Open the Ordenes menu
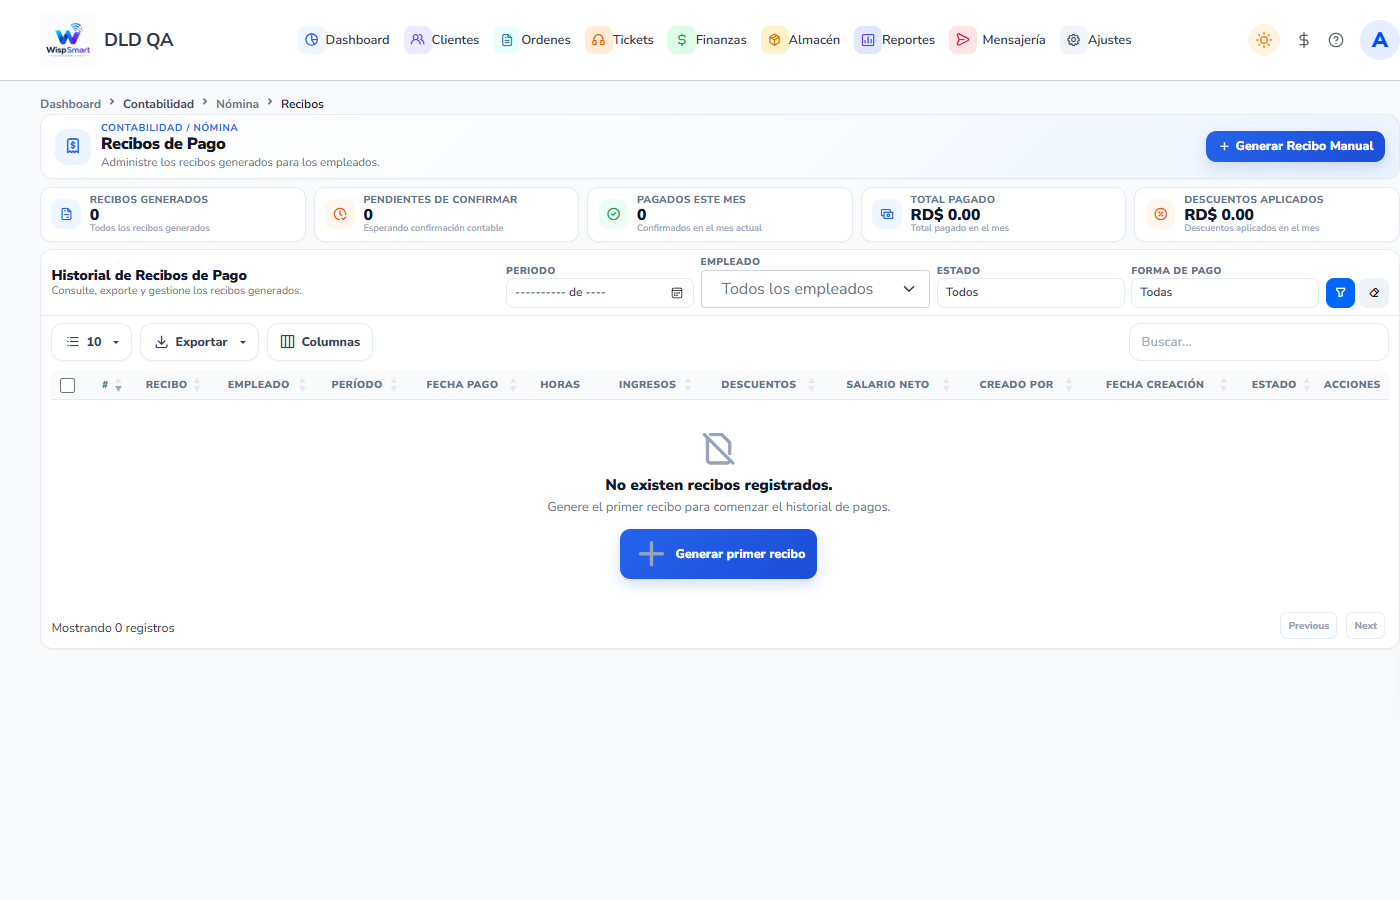The width and height of the screenshot is (1400, 900). 533,40
